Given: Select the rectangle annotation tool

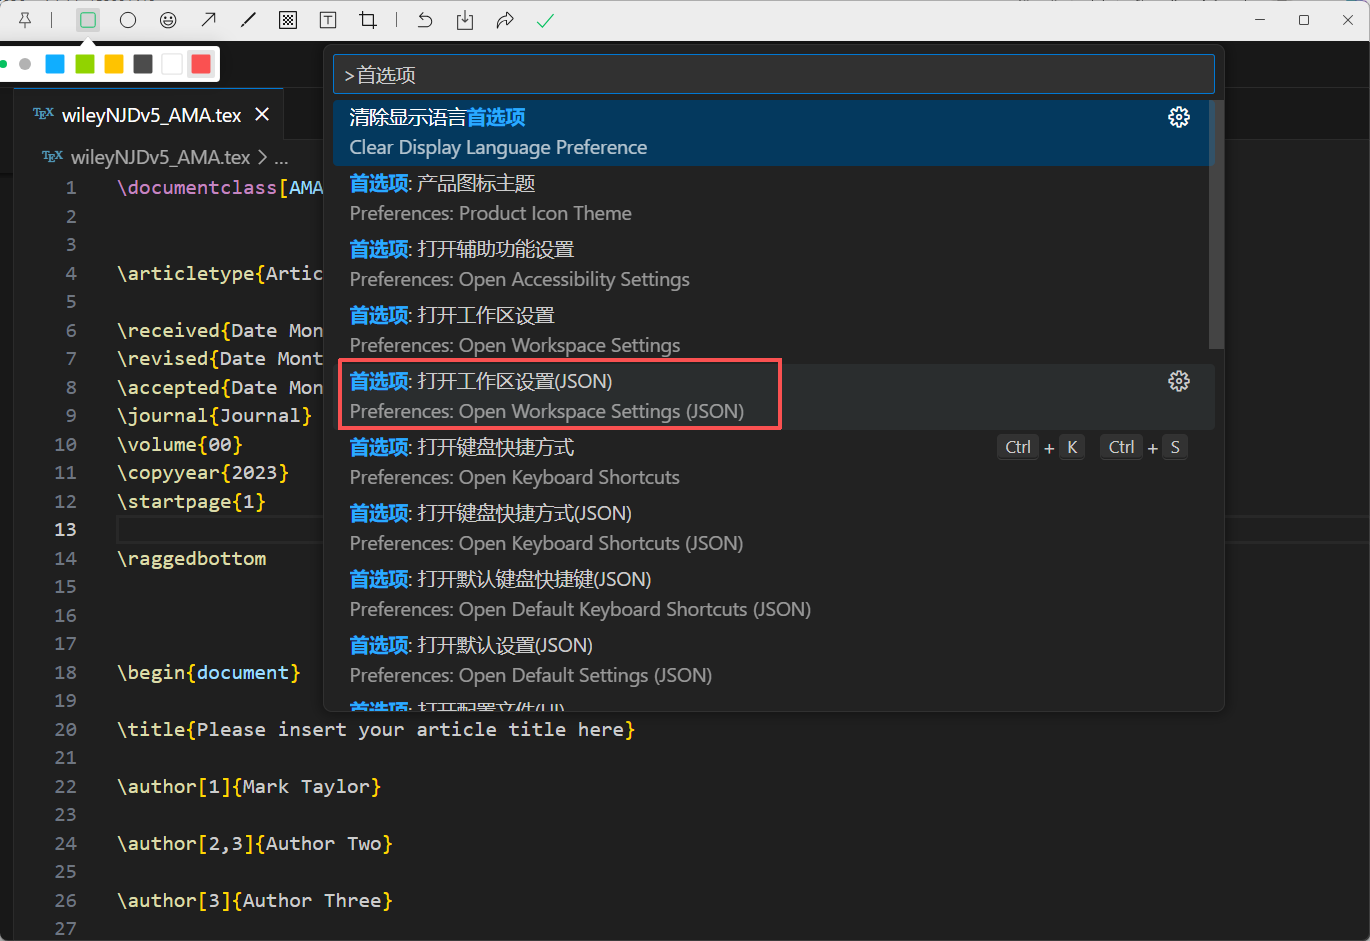Looking at the screenshot, I should pos(88,20).
